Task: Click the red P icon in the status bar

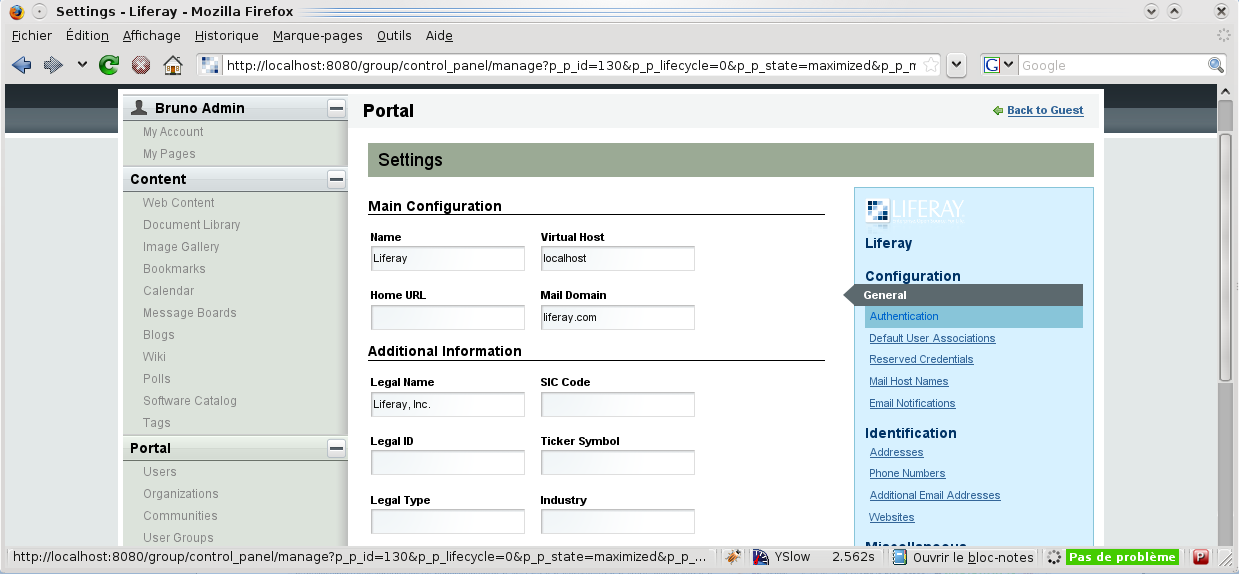Action: click(x=1201, y=557)
